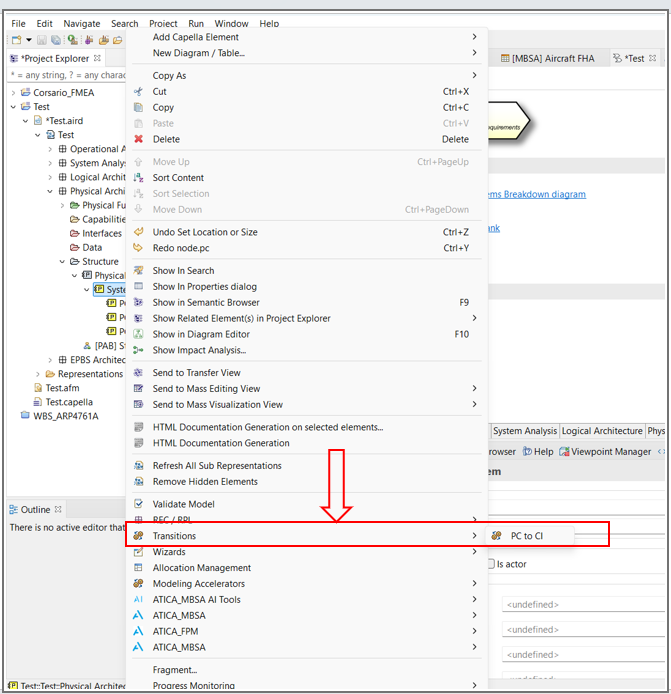Click the Project Explorer filter text field
The height and width of the screenshot is (694, 671).
(67, 75)
